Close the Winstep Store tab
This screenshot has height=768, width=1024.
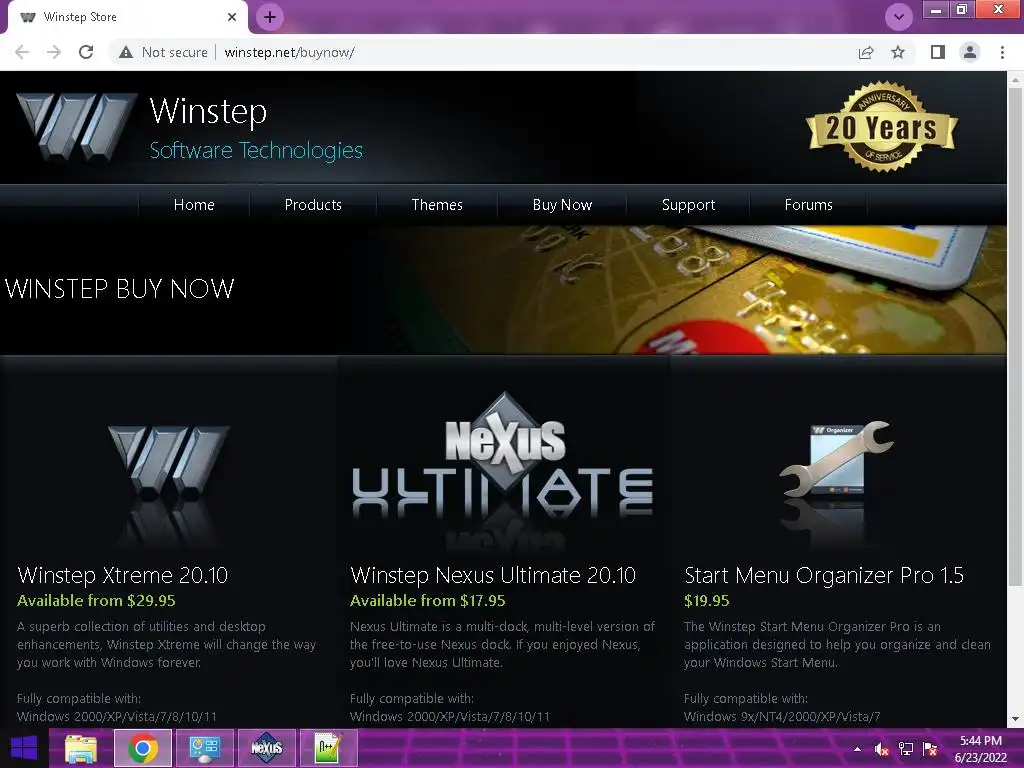click(x=232, y=17)
